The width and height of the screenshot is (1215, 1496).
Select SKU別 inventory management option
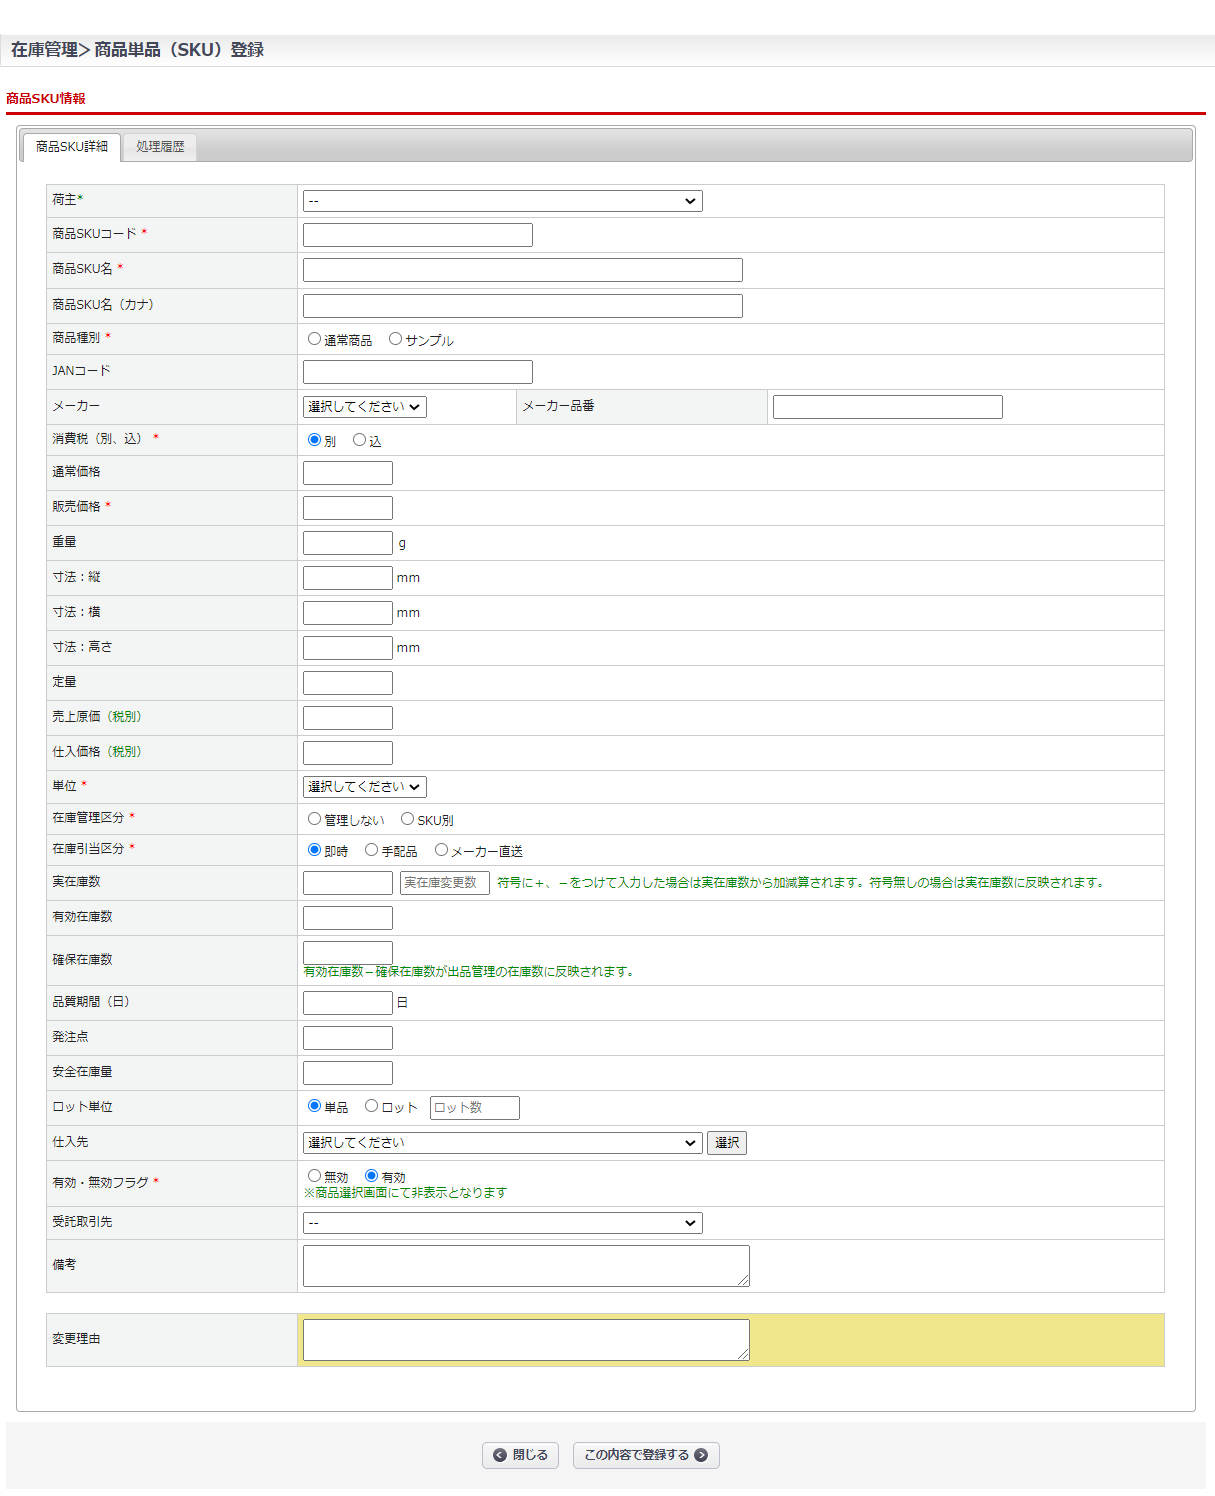coord(408,819)
